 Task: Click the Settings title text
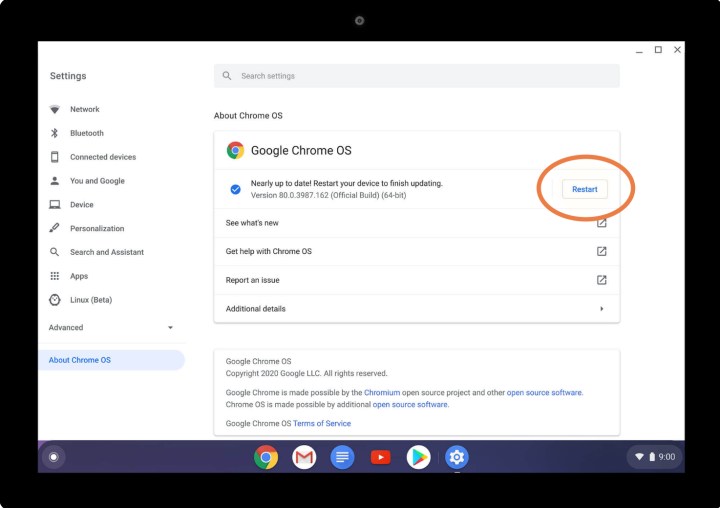tap(68, 76)
